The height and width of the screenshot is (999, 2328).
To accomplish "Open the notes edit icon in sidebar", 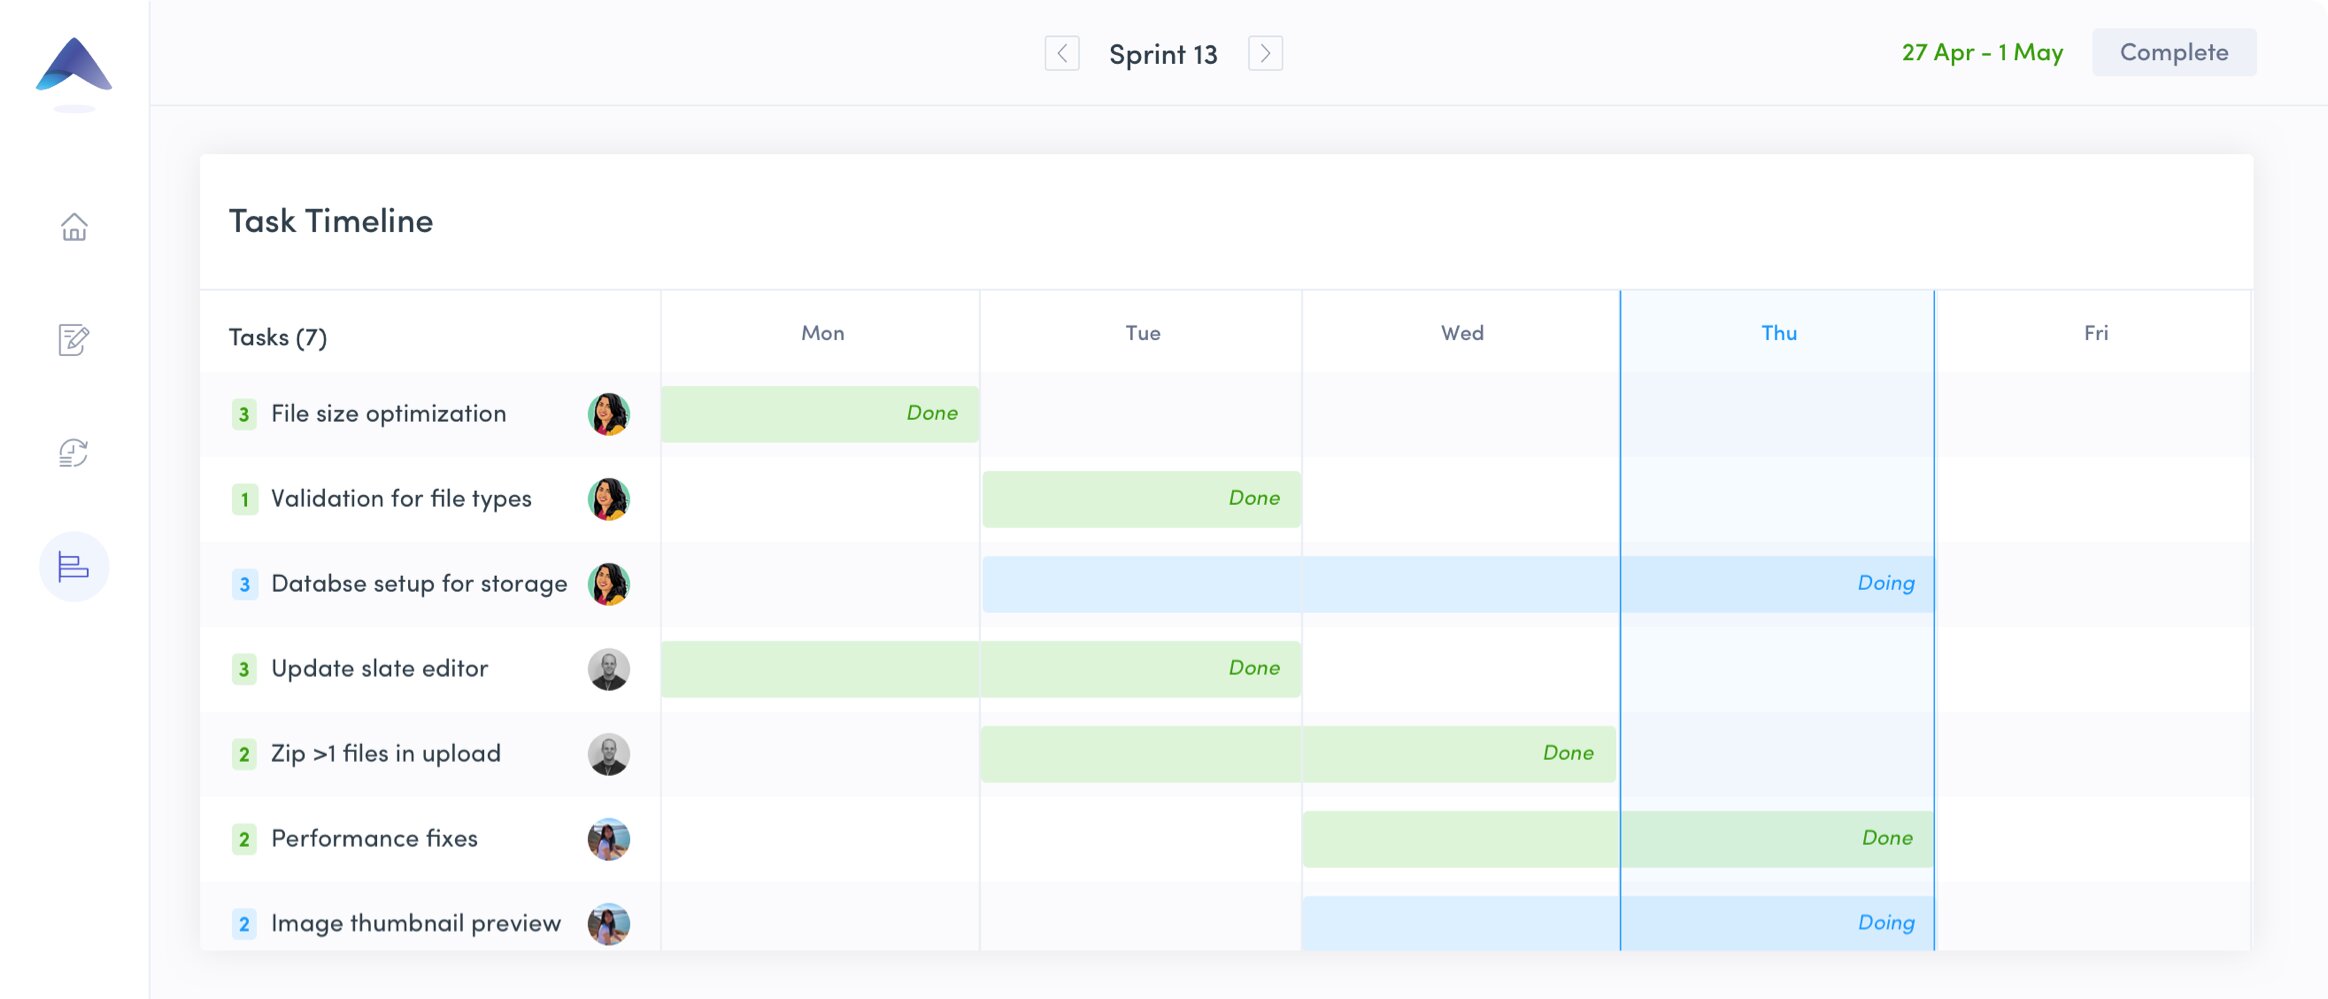I will pos(74,340).
